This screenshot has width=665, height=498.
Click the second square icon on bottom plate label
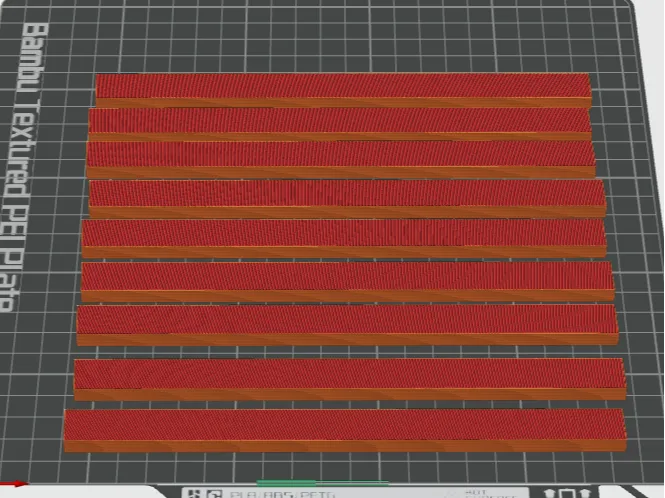215,494
